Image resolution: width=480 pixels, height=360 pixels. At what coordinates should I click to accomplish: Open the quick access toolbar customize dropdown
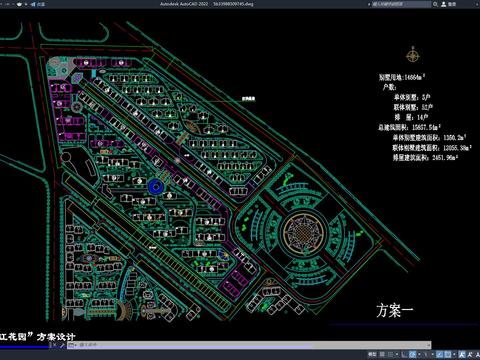(26, 4)
